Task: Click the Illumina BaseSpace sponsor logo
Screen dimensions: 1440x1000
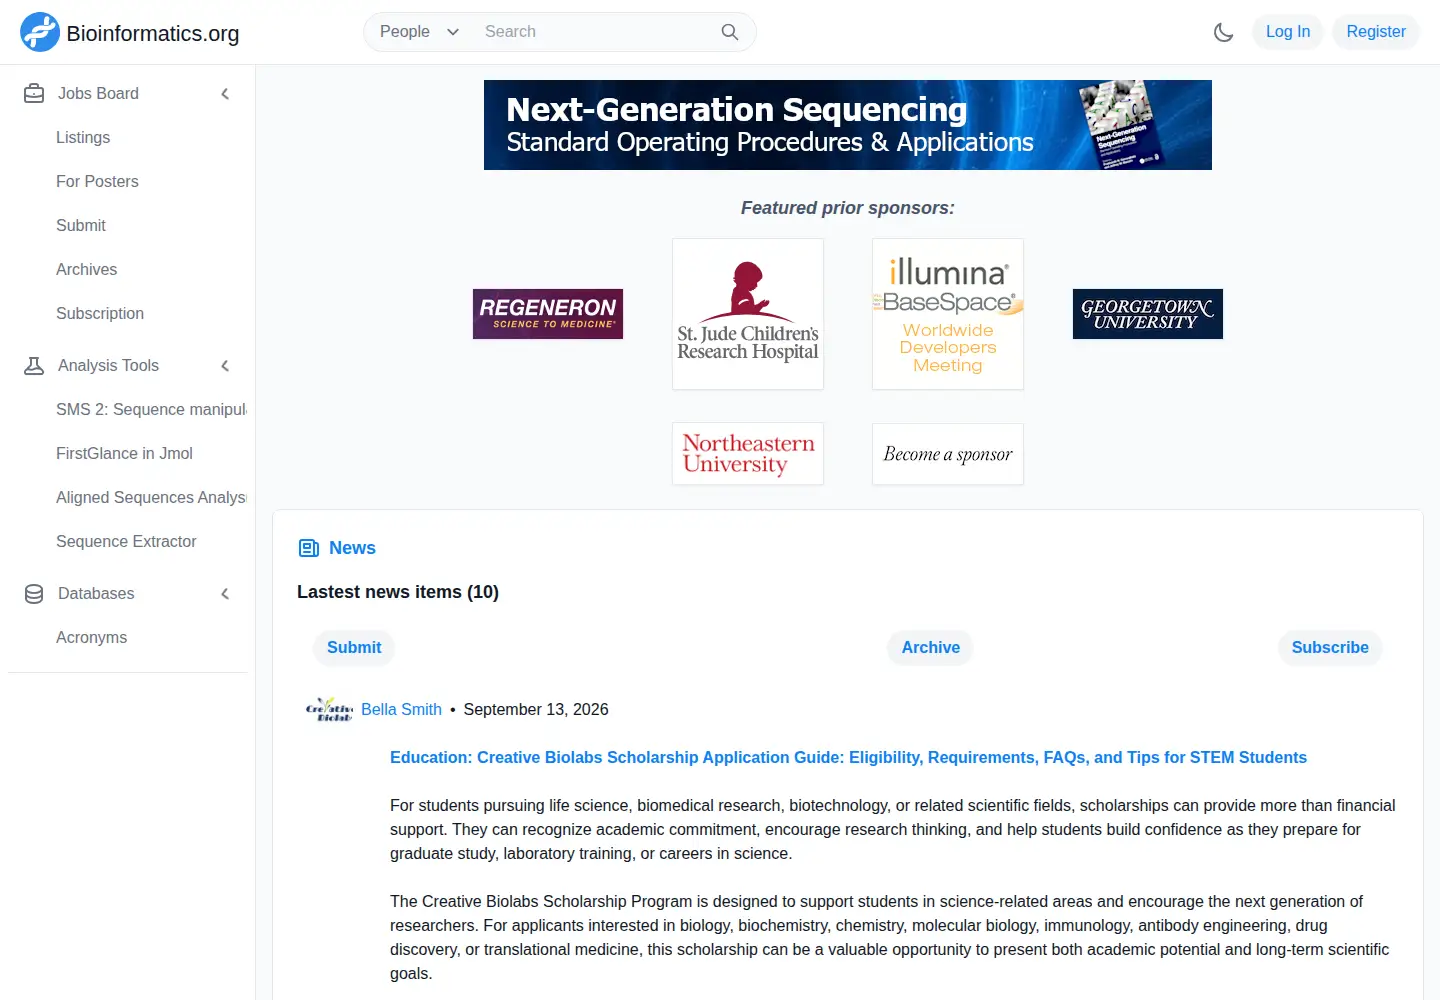Action: (948, 314)
